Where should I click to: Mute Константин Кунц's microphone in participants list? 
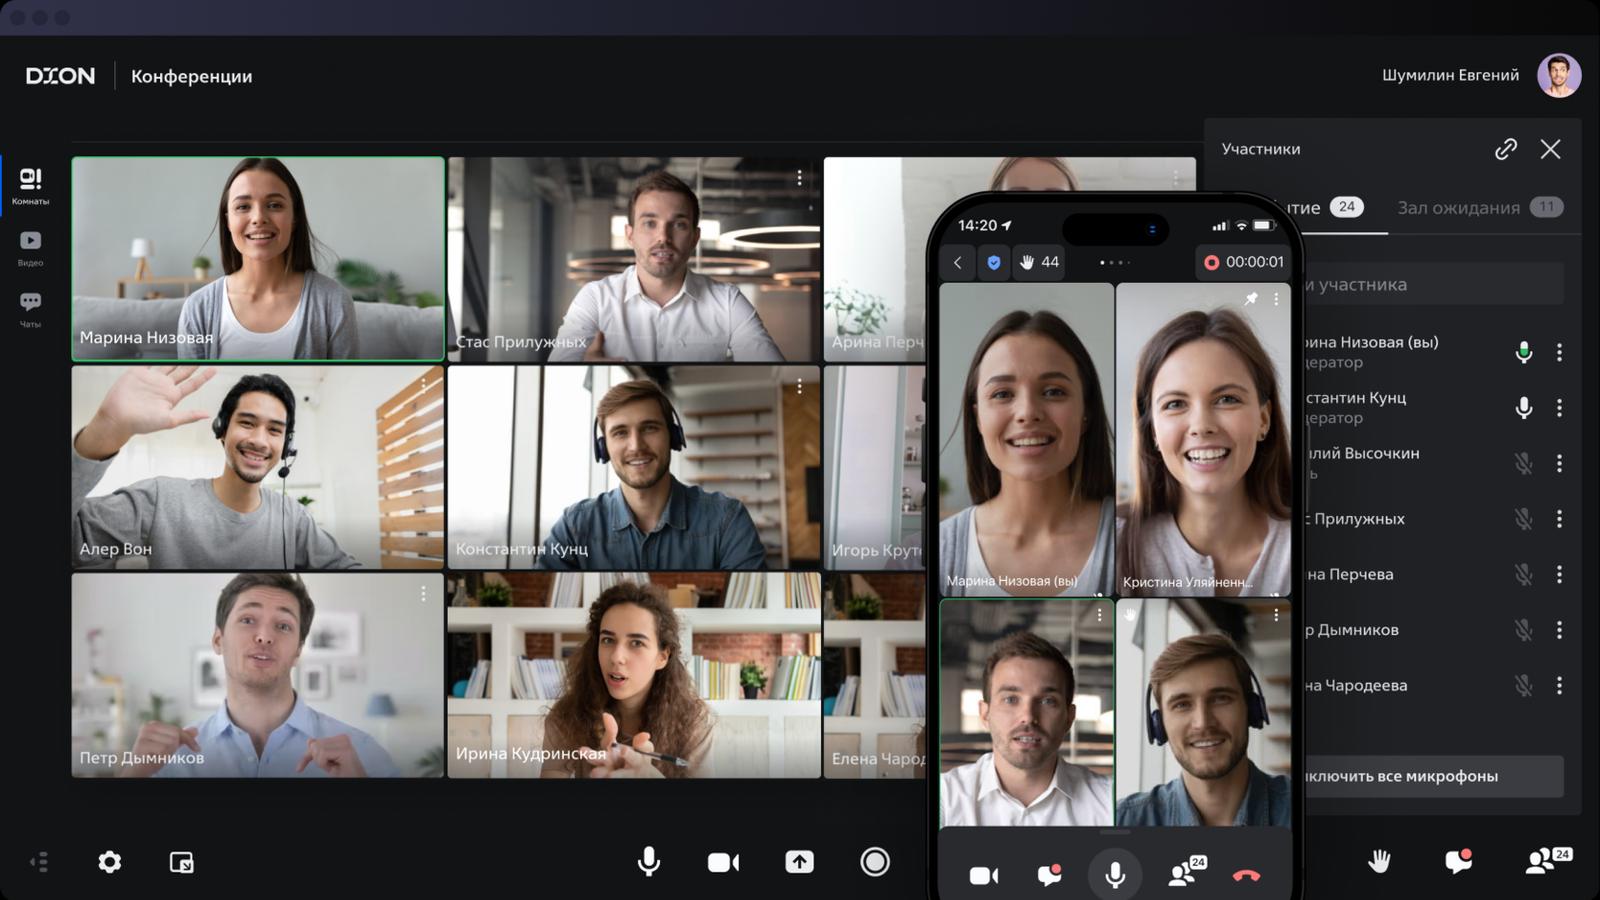pyautogui.click(x=1523, y=408)
